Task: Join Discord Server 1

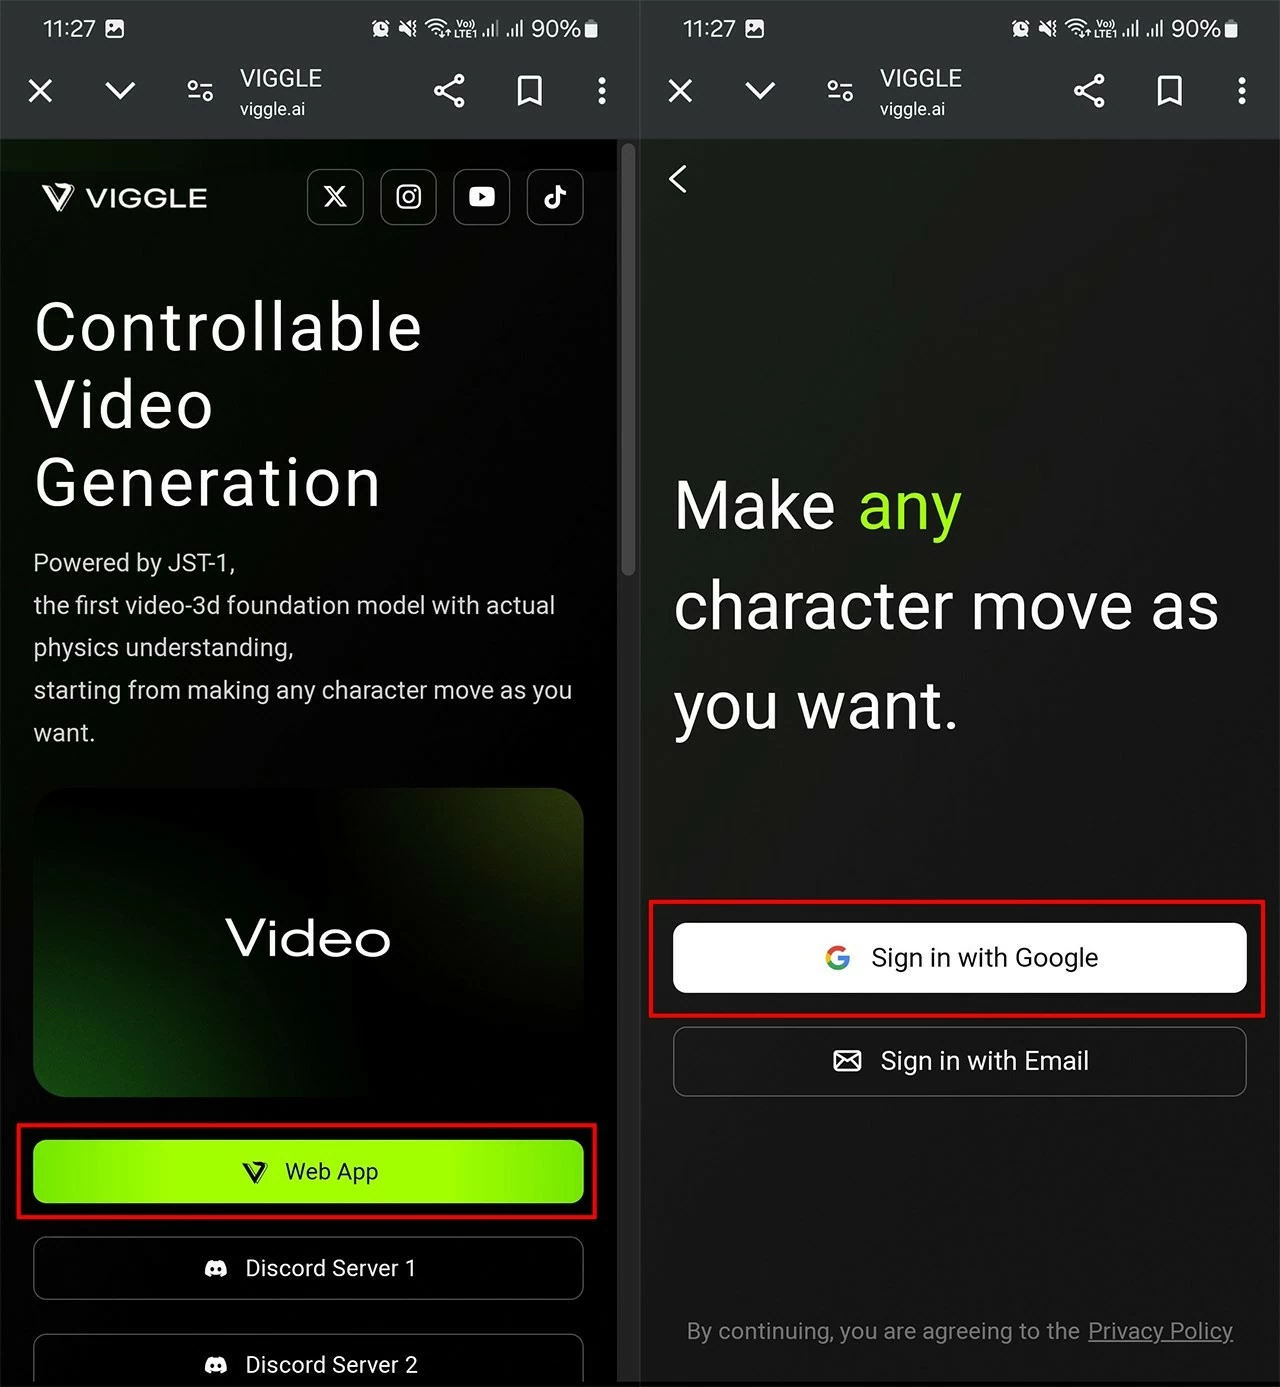Action: coord(308,1268)
